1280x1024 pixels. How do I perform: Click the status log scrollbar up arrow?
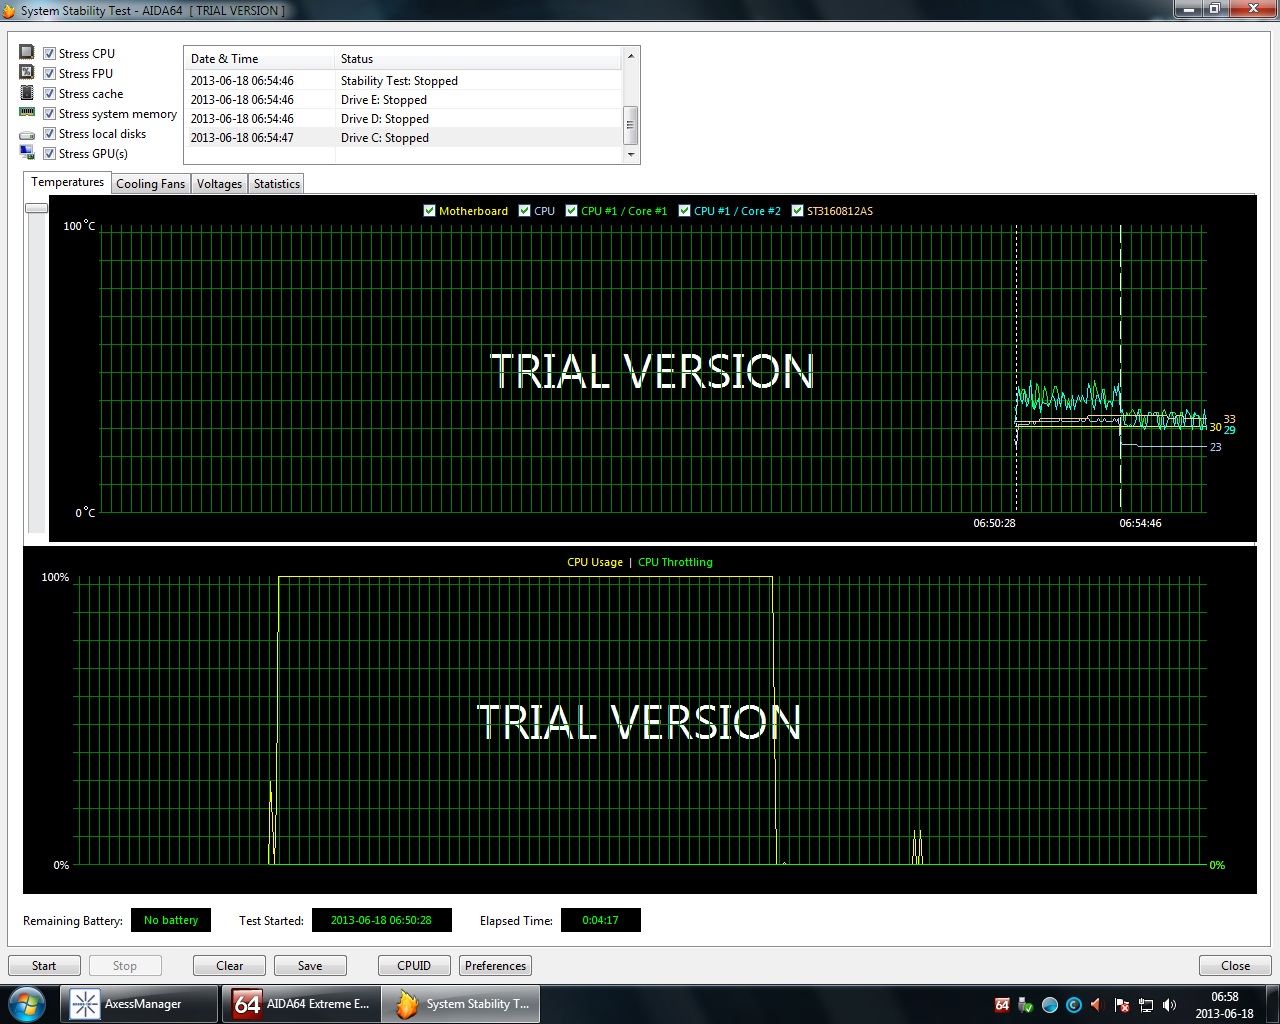[x=630, y=55]
